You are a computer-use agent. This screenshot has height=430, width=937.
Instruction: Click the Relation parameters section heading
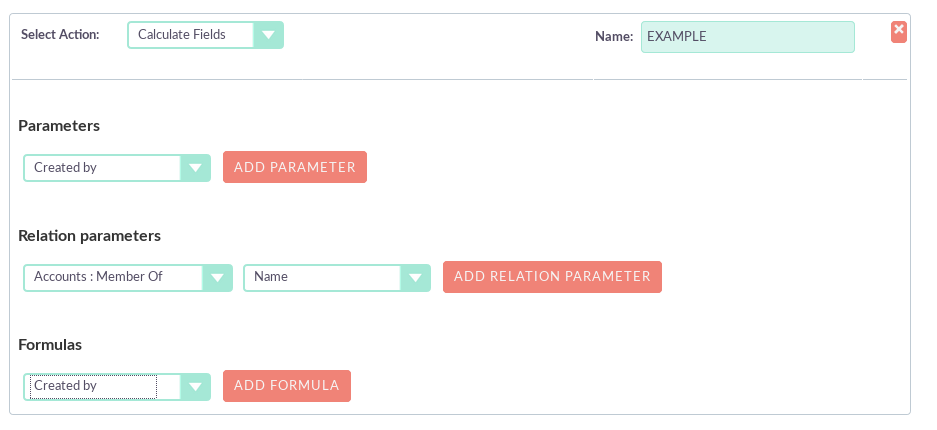tap(89, 236)
